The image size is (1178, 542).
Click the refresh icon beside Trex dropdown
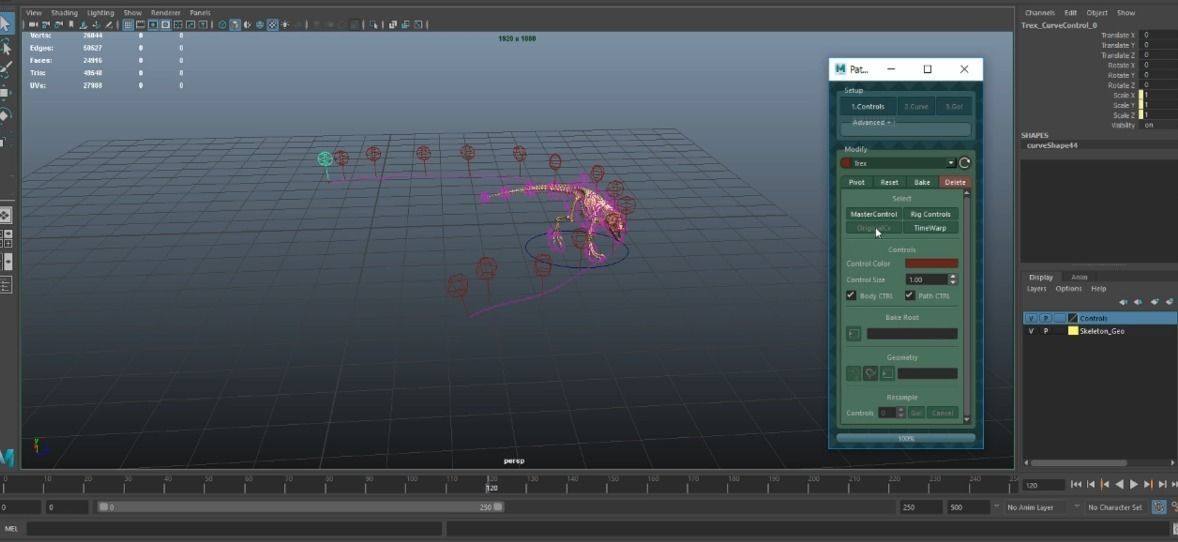pyautogui.click(x=965, y=163)
